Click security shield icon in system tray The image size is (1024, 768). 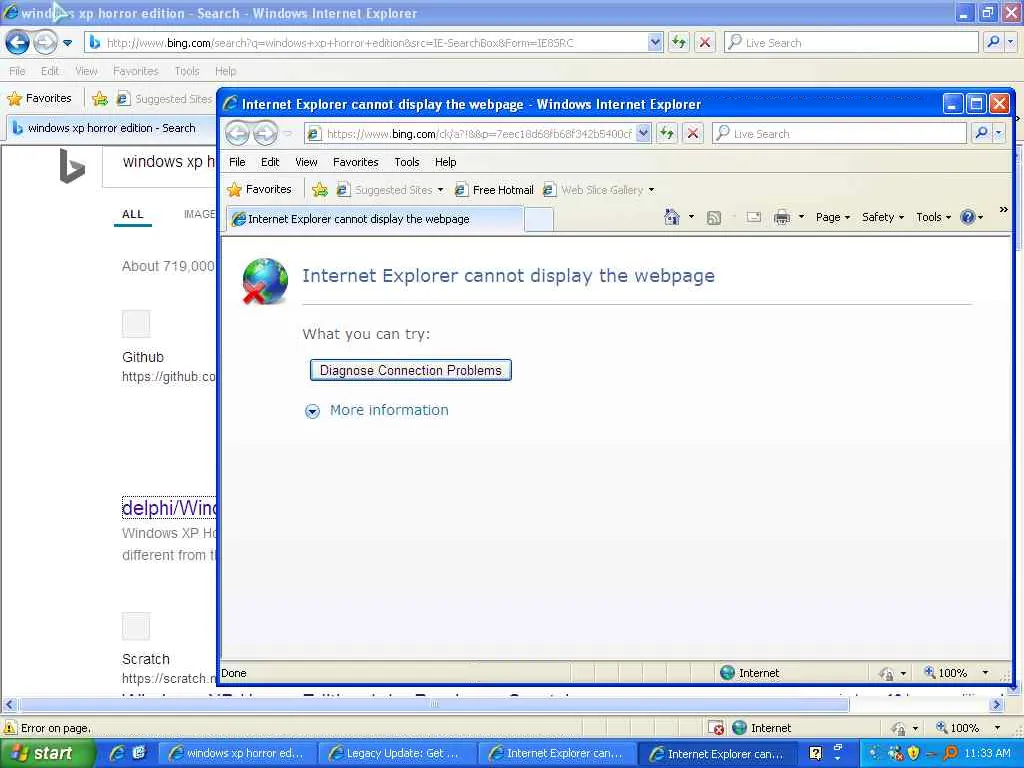coord(913,753)
